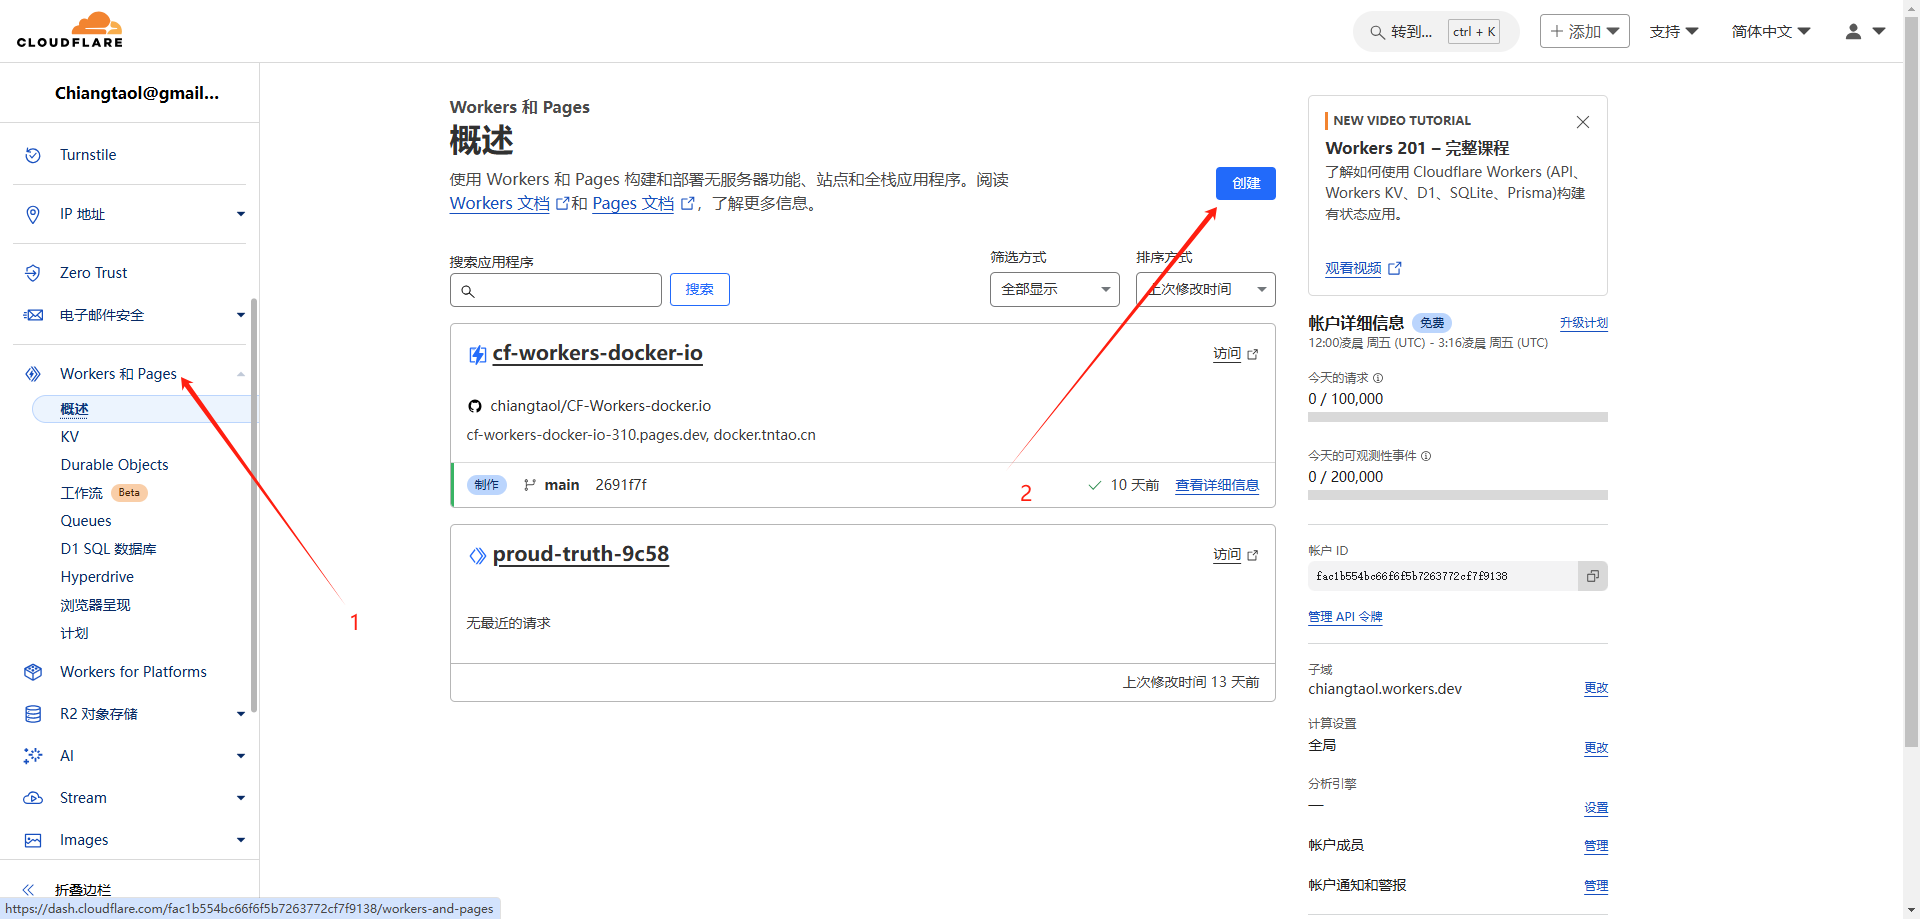This screenshot has height=919, width=1920.
Task: Click the Workers for Platforms icon
Action: click(33, 672)
